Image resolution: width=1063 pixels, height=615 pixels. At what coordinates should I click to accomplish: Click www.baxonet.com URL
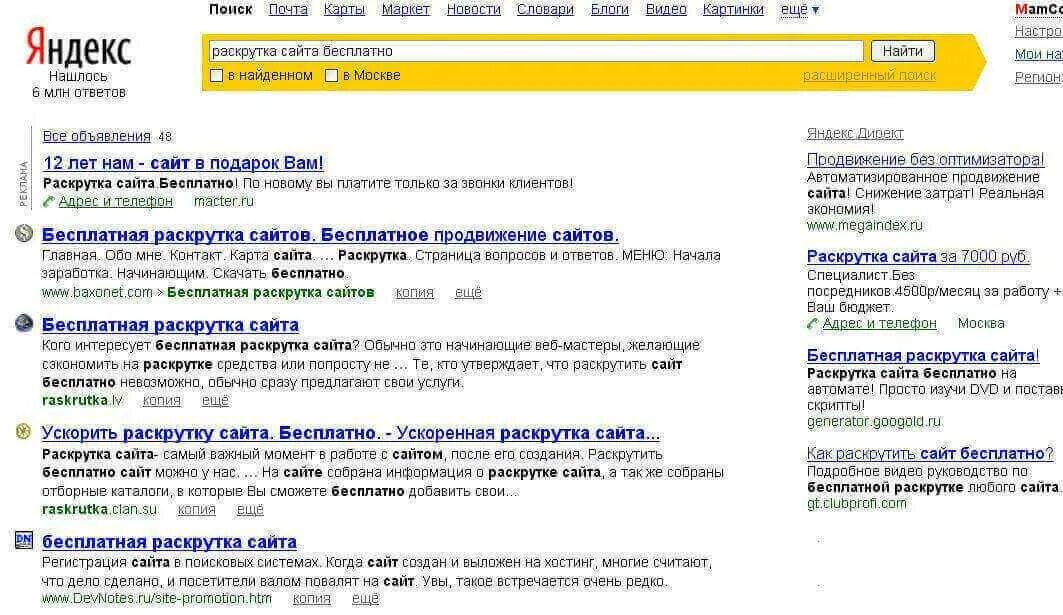click(97, 292)
